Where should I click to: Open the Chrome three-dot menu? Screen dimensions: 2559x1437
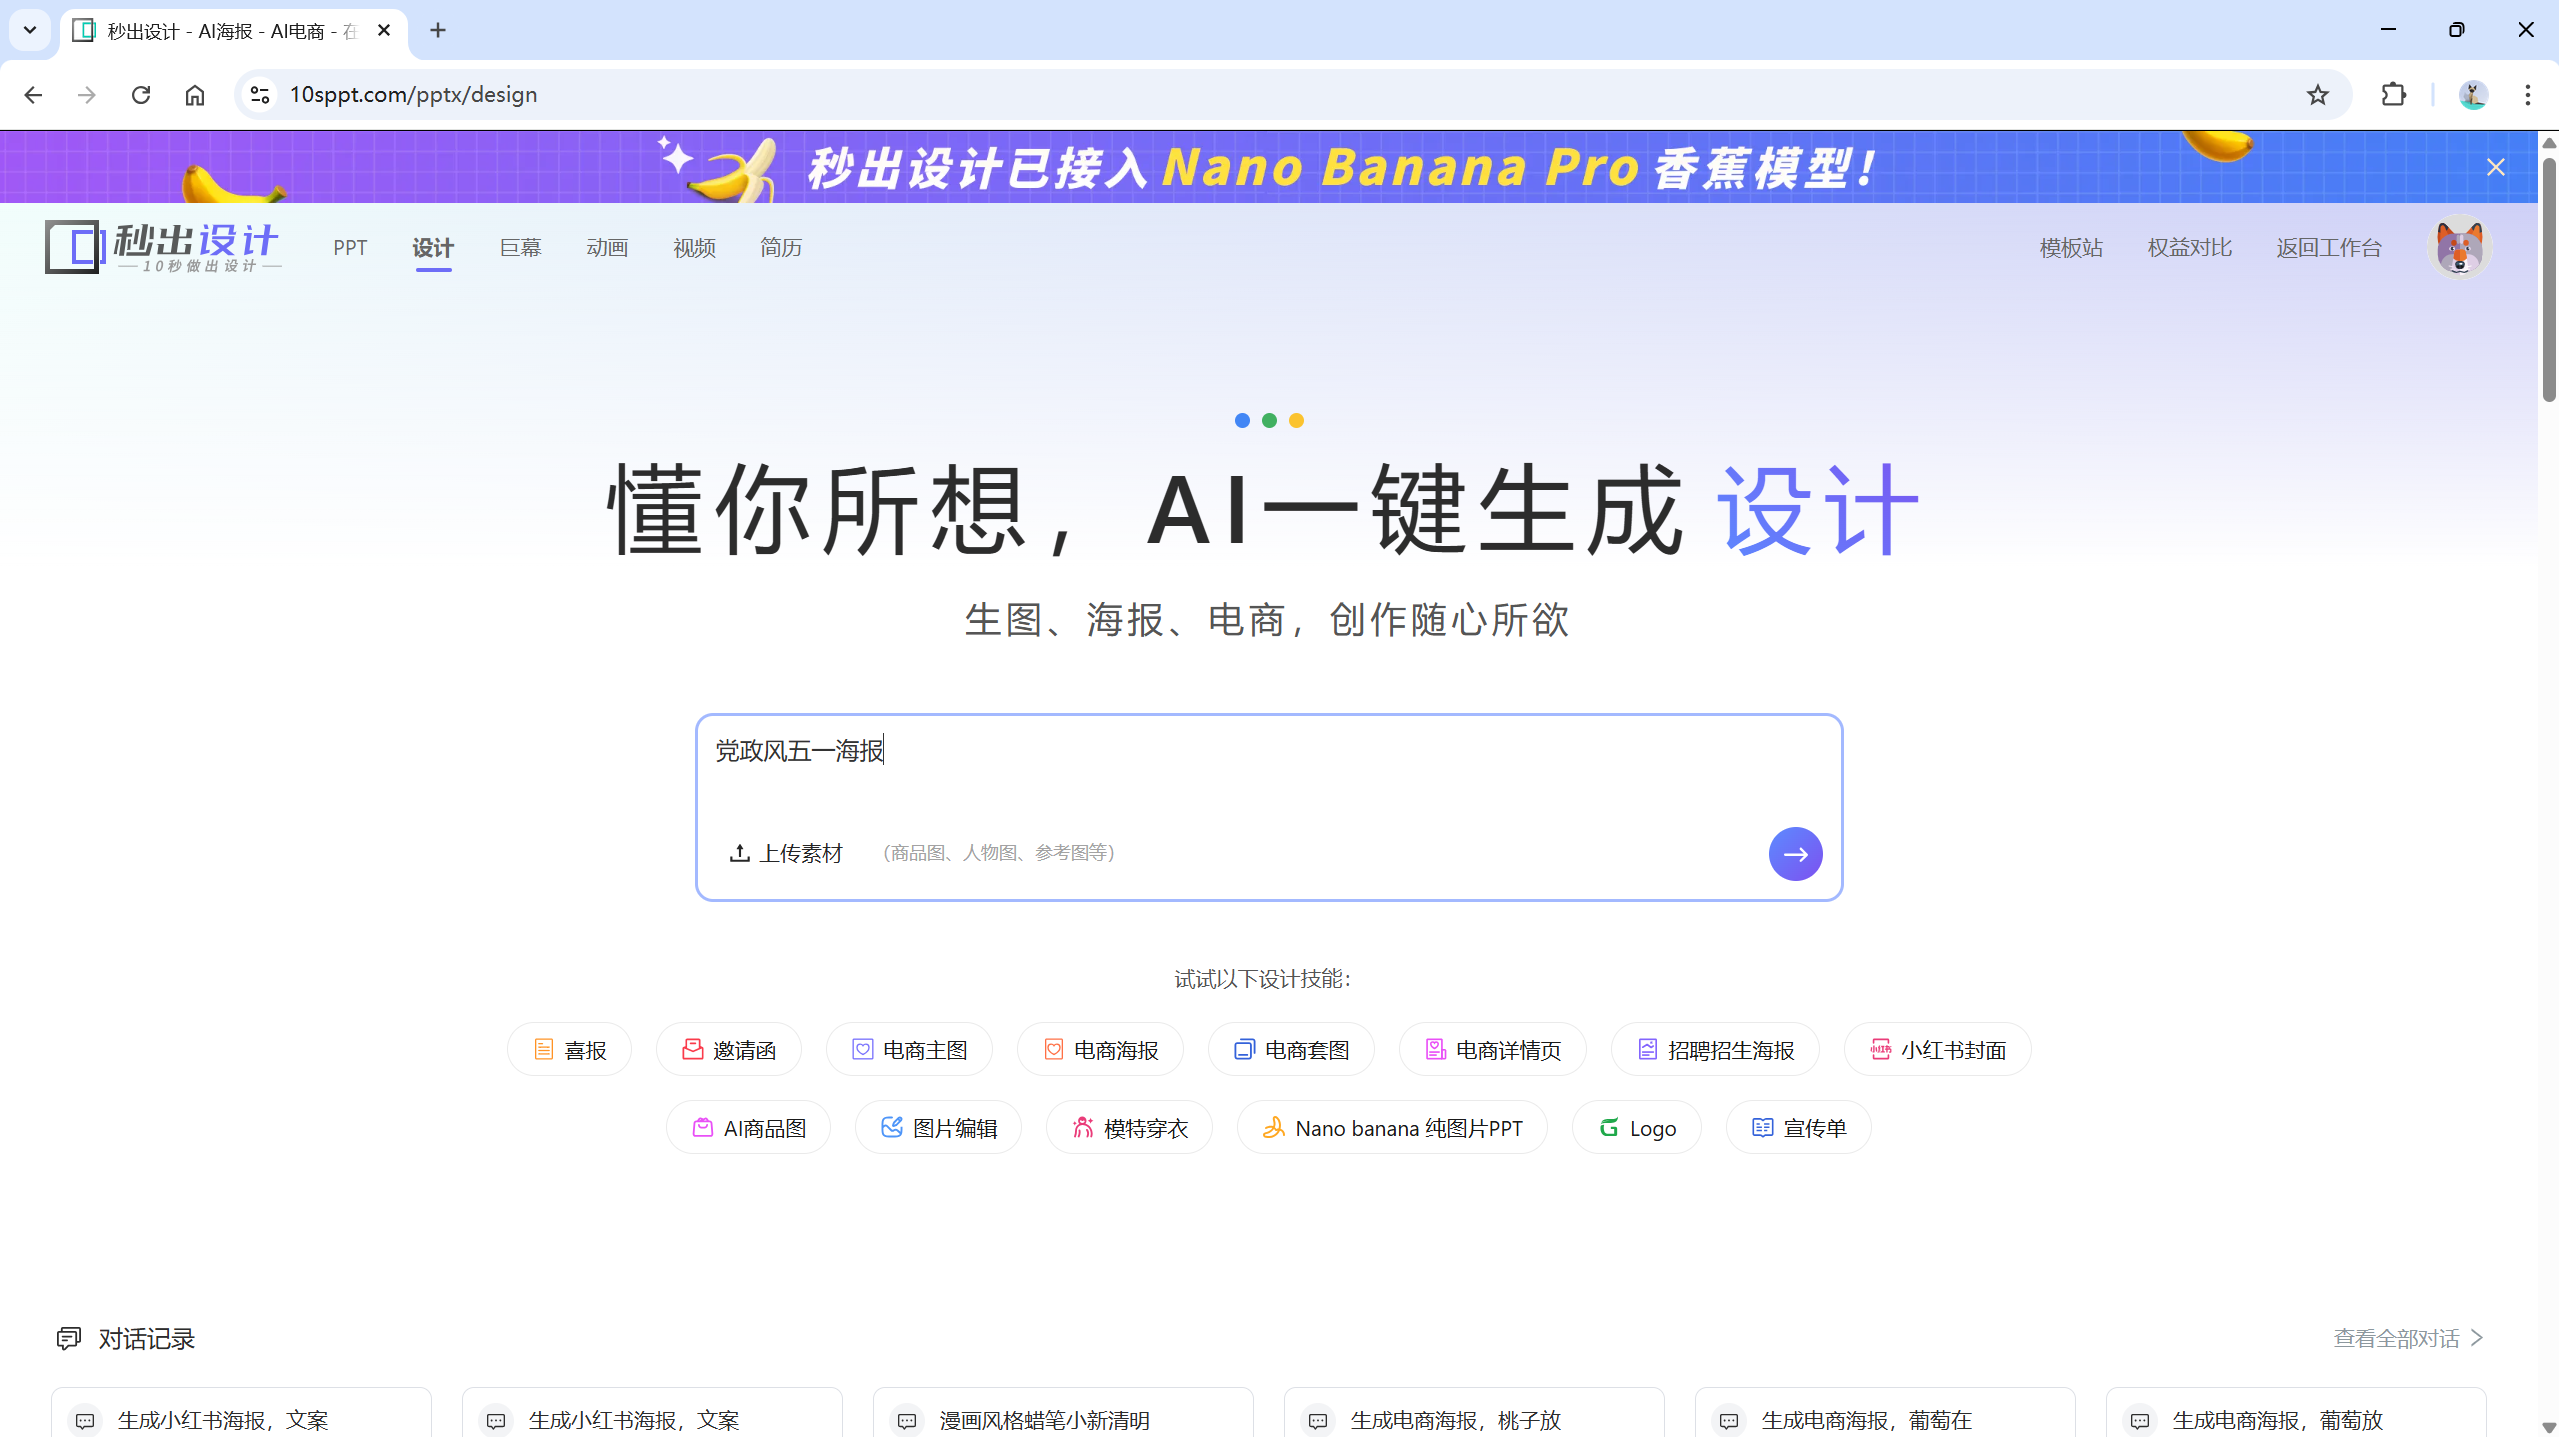coord(2528,94)
